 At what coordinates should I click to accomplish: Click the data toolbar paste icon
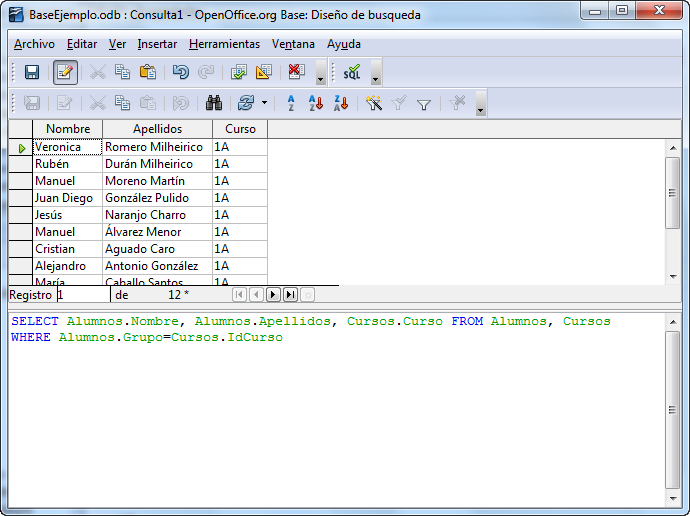(148, 103)
